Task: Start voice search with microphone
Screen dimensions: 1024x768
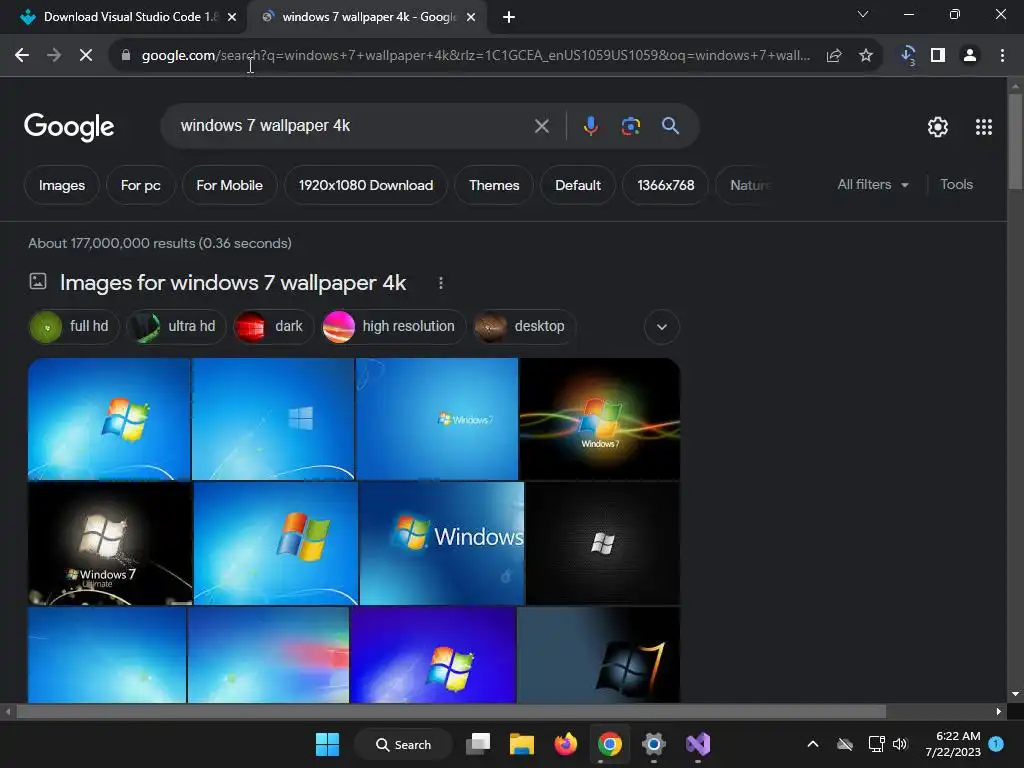Action: click(590, 125)
